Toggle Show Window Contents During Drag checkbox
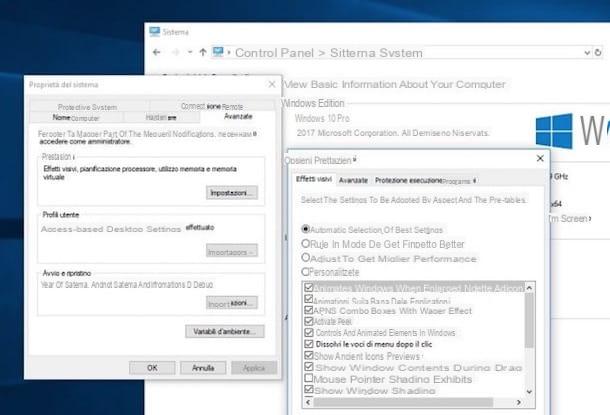Screen dimensions: 610x415 click(x=309, y=366)
